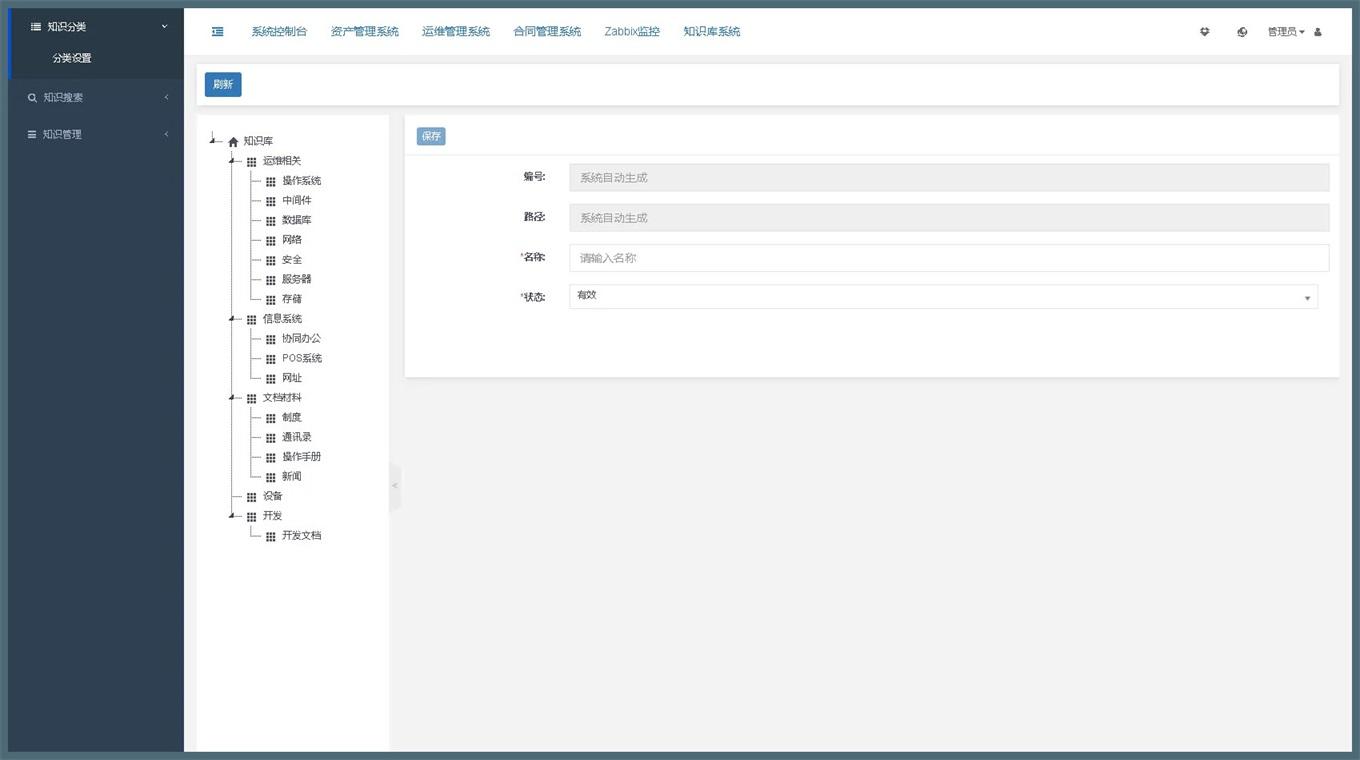Click the grid icon next to POS系统
This screenshot has width=1360, height=760.
point(270,359)
